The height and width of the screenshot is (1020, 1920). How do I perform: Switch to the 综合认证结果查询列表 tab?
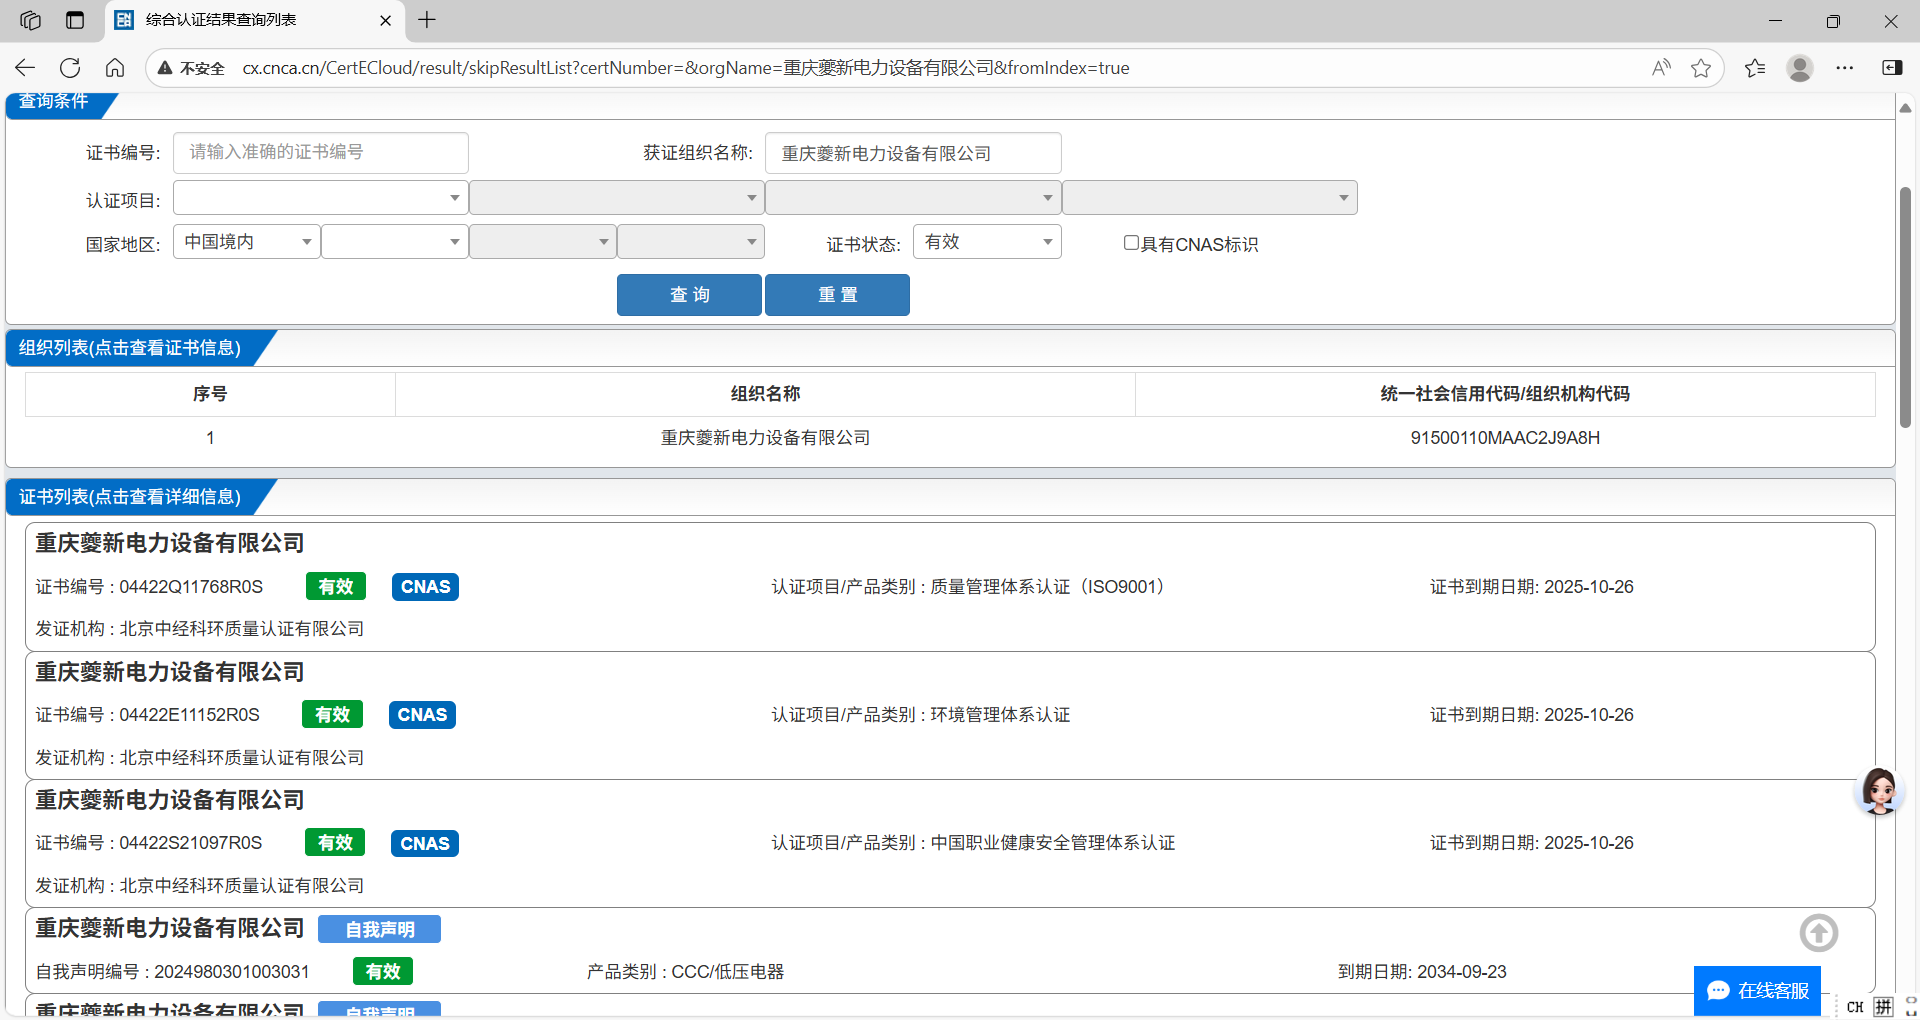click(x=221, y=20)
